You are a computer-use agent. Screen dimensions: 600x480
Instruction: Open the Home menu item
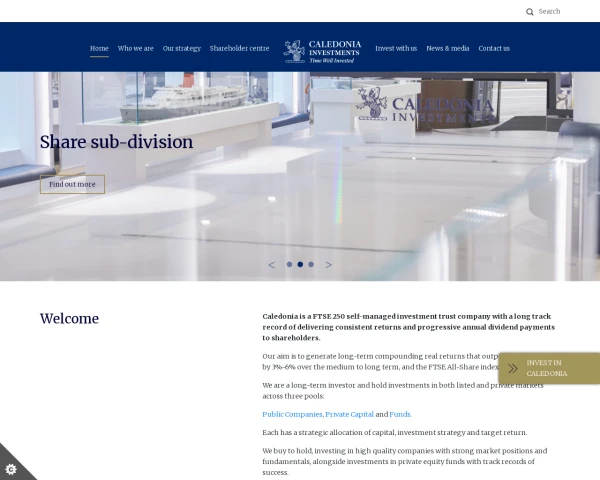tap(99, 49)
